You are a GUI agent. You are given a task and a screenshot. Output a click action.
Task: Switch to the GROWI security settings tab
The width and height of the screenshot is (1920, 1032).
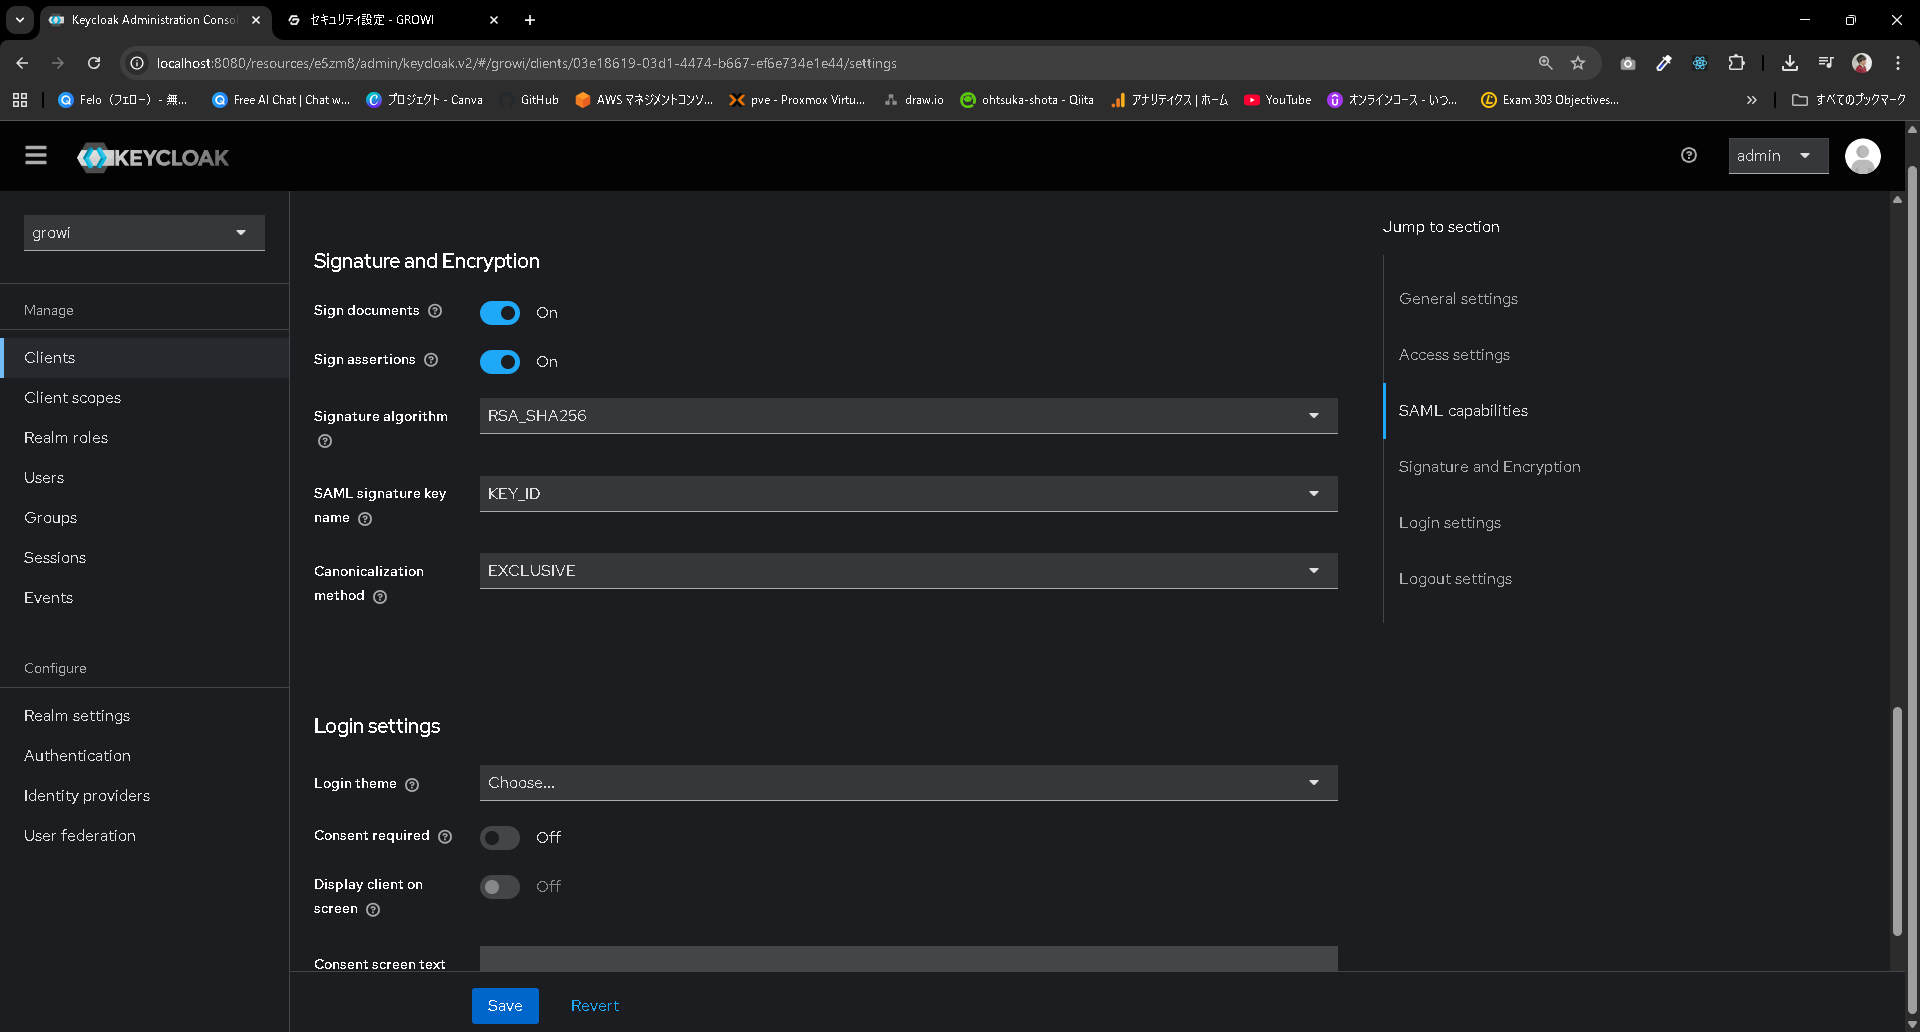pos(392,20)
